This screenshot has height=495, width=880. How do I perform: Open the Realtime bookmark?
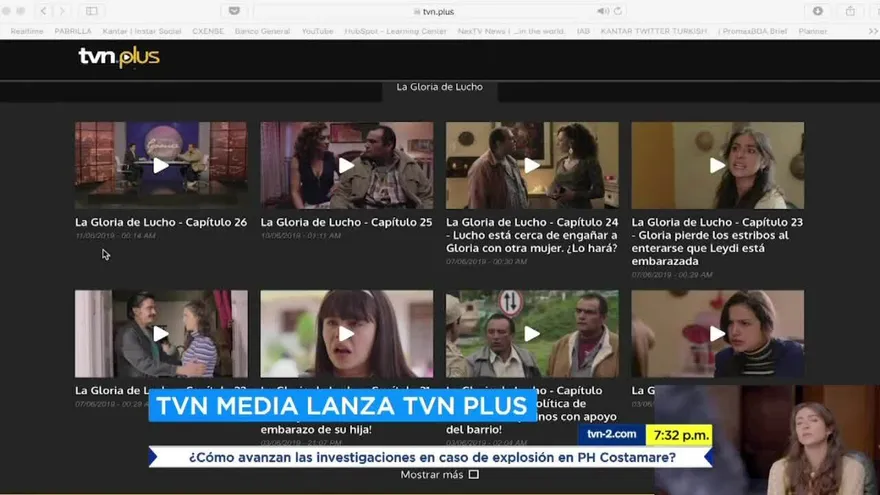tap(27, 31)
